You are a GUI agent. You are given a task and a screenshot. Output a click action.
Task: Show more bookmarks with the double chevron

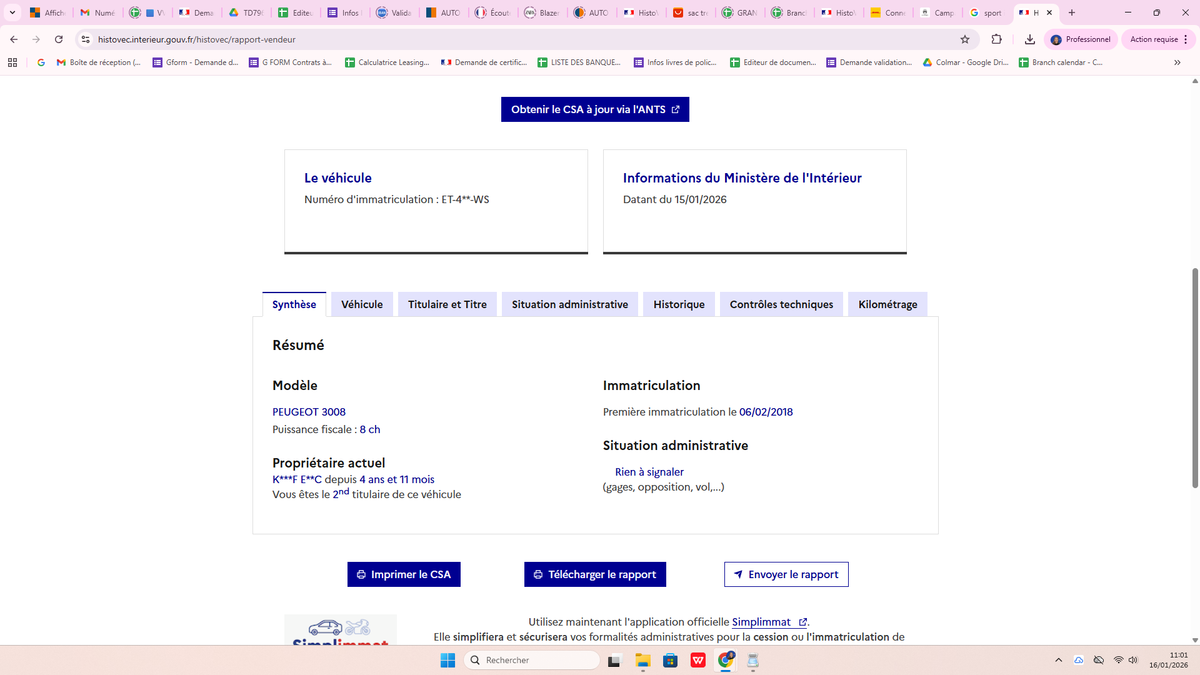tap(1177, 62)
